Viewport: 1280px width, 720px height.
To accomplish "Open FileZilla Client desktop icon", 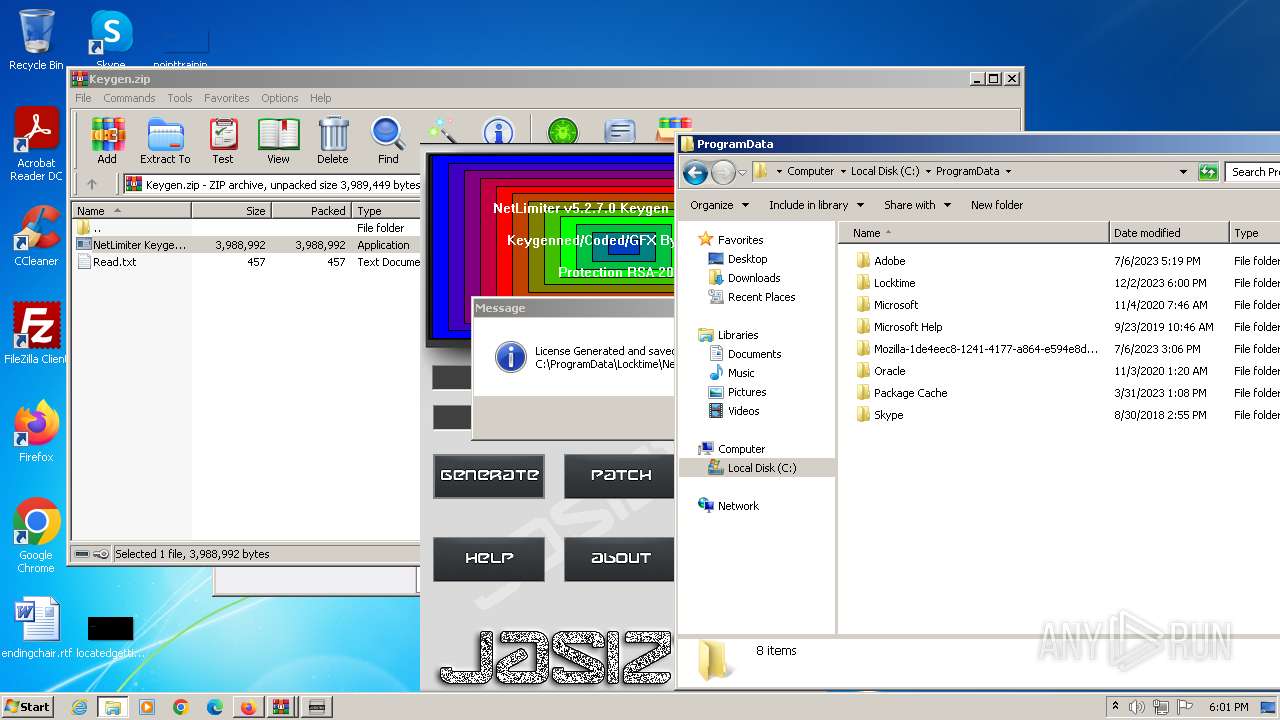I will [x=36, y=333].
